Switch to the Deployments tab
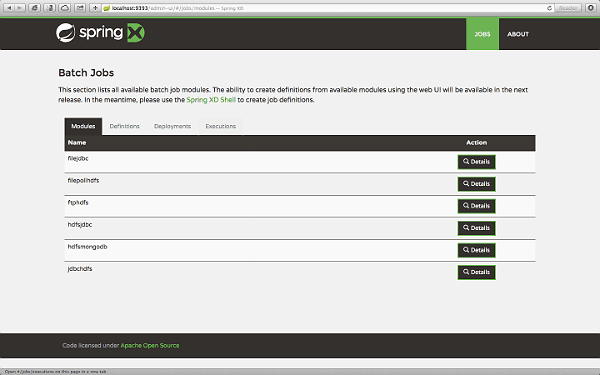Viewport: 600px width, 375px height. click(x=172, y=126)
